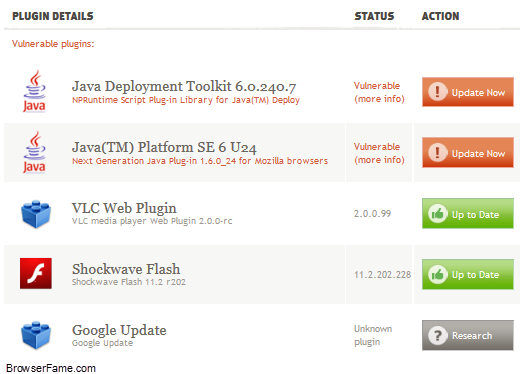Click the VLC media player Web Plugin 2.0.0-rc description
The width and height of the screenshot is (520, 374).
pyautogui.click(x=152, y=221)
